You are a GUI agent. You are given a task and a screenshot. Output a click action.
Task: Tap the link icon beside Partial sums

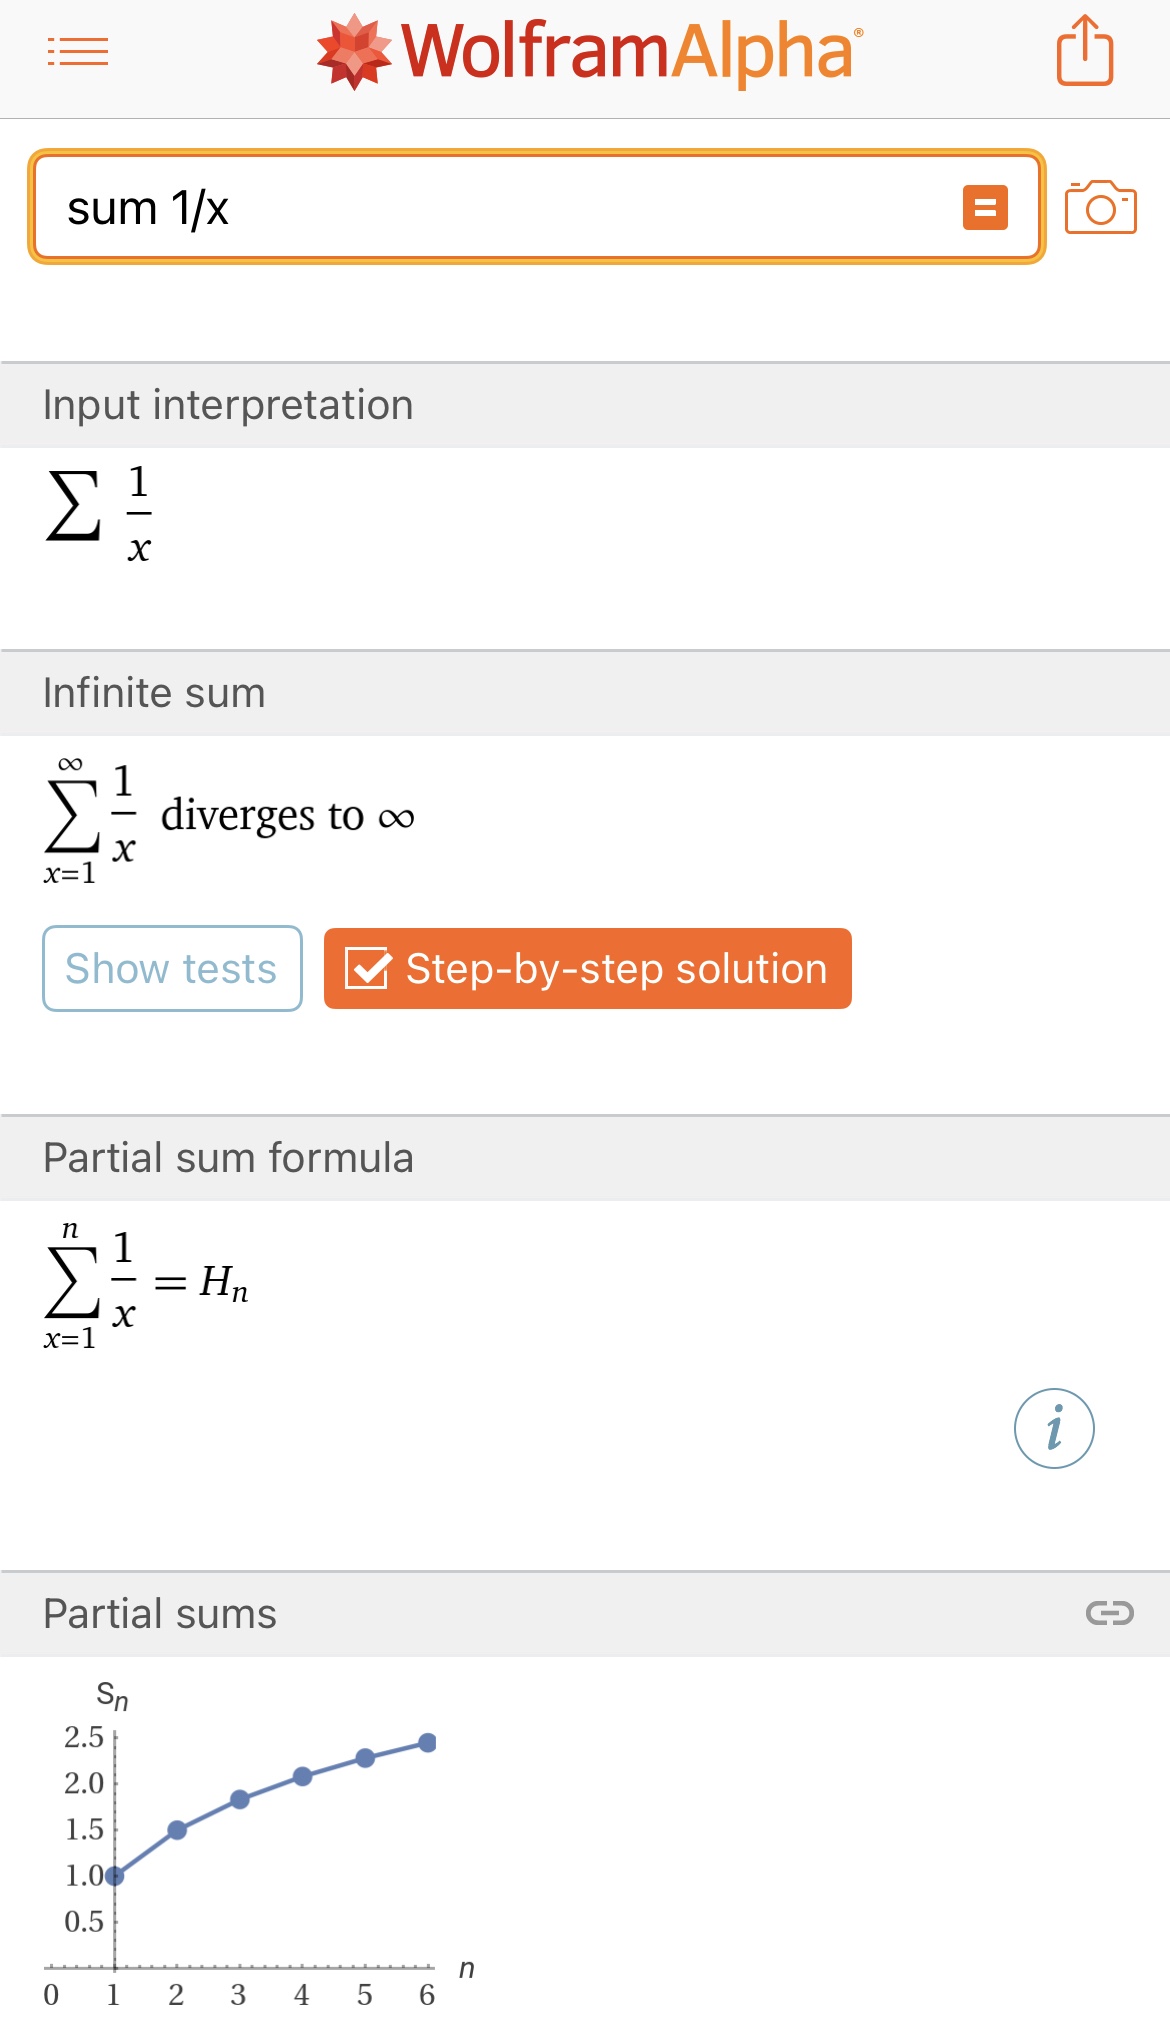click(x=1109, y=1613)
